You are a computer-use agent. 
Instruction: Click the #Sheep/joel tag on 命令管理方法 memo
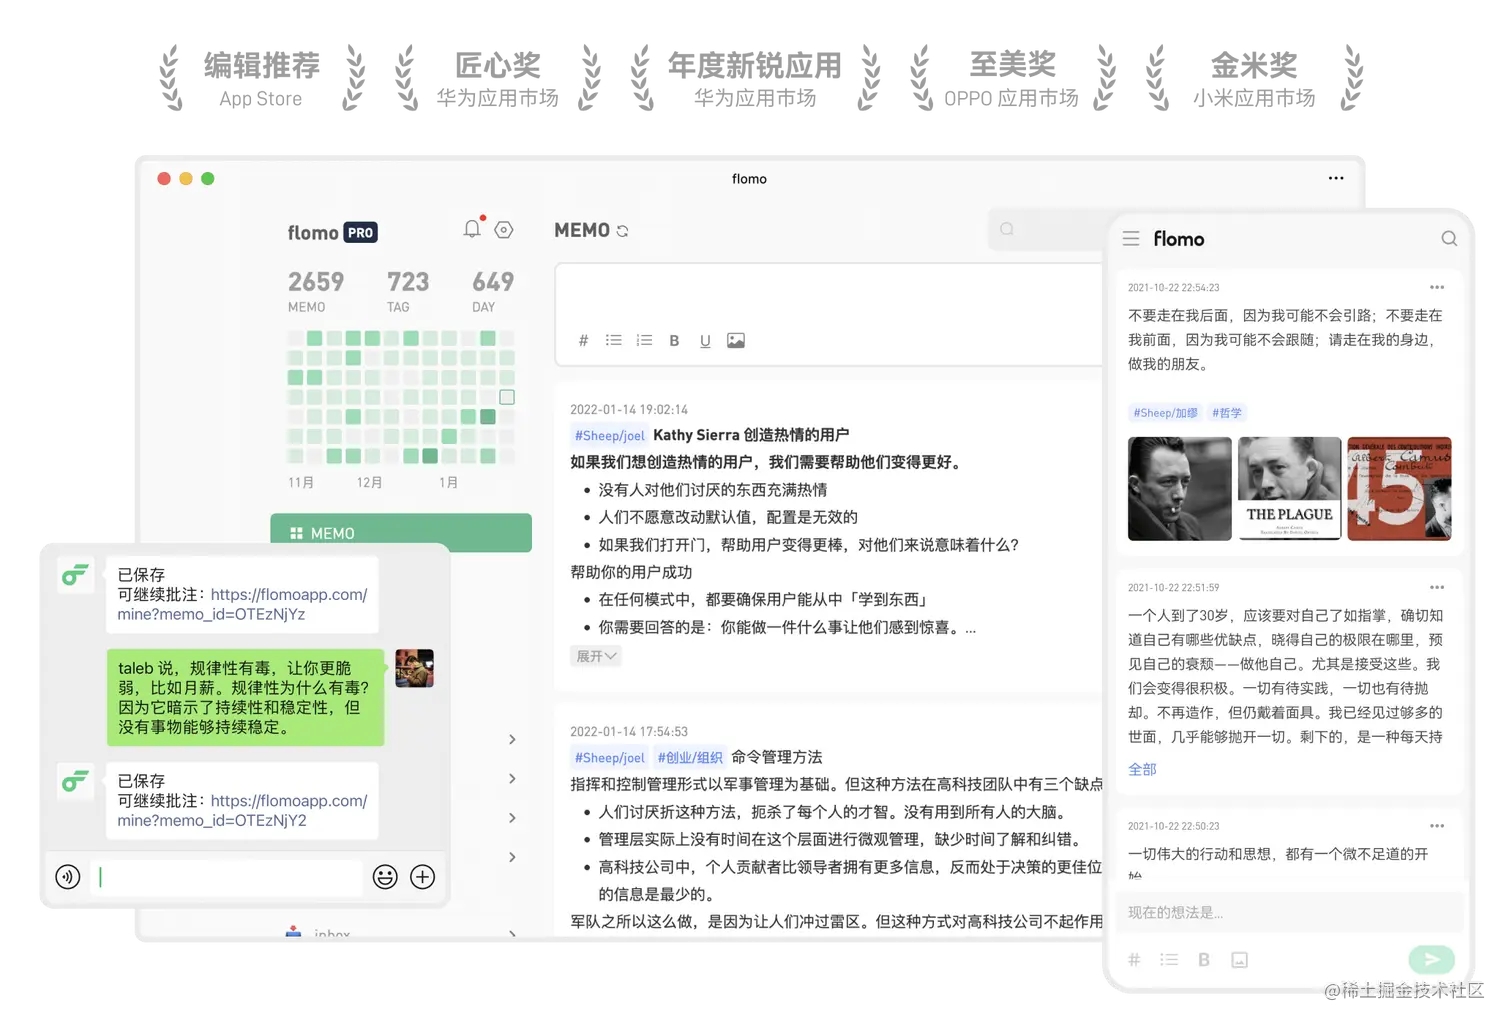pyautogui.click(x=609, y=757)
